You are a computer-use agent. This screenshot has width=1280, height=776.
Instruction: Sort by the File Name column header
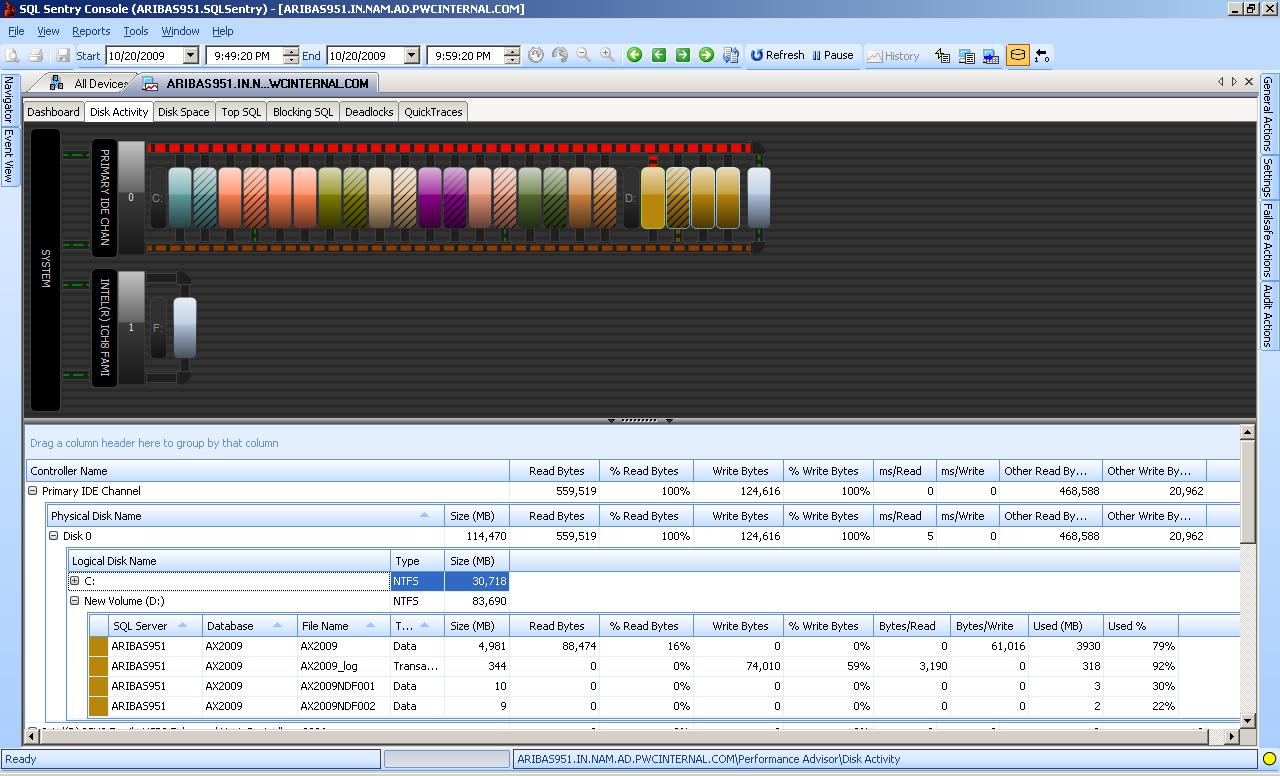click(x=343, y=626)
